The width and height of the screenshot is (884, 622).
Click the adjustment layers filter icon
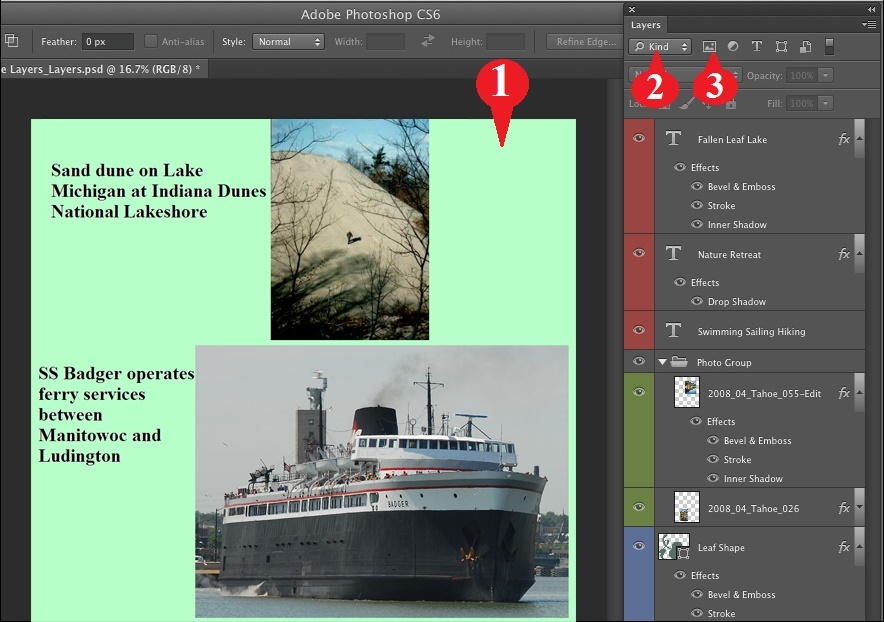tap(733, 46)
